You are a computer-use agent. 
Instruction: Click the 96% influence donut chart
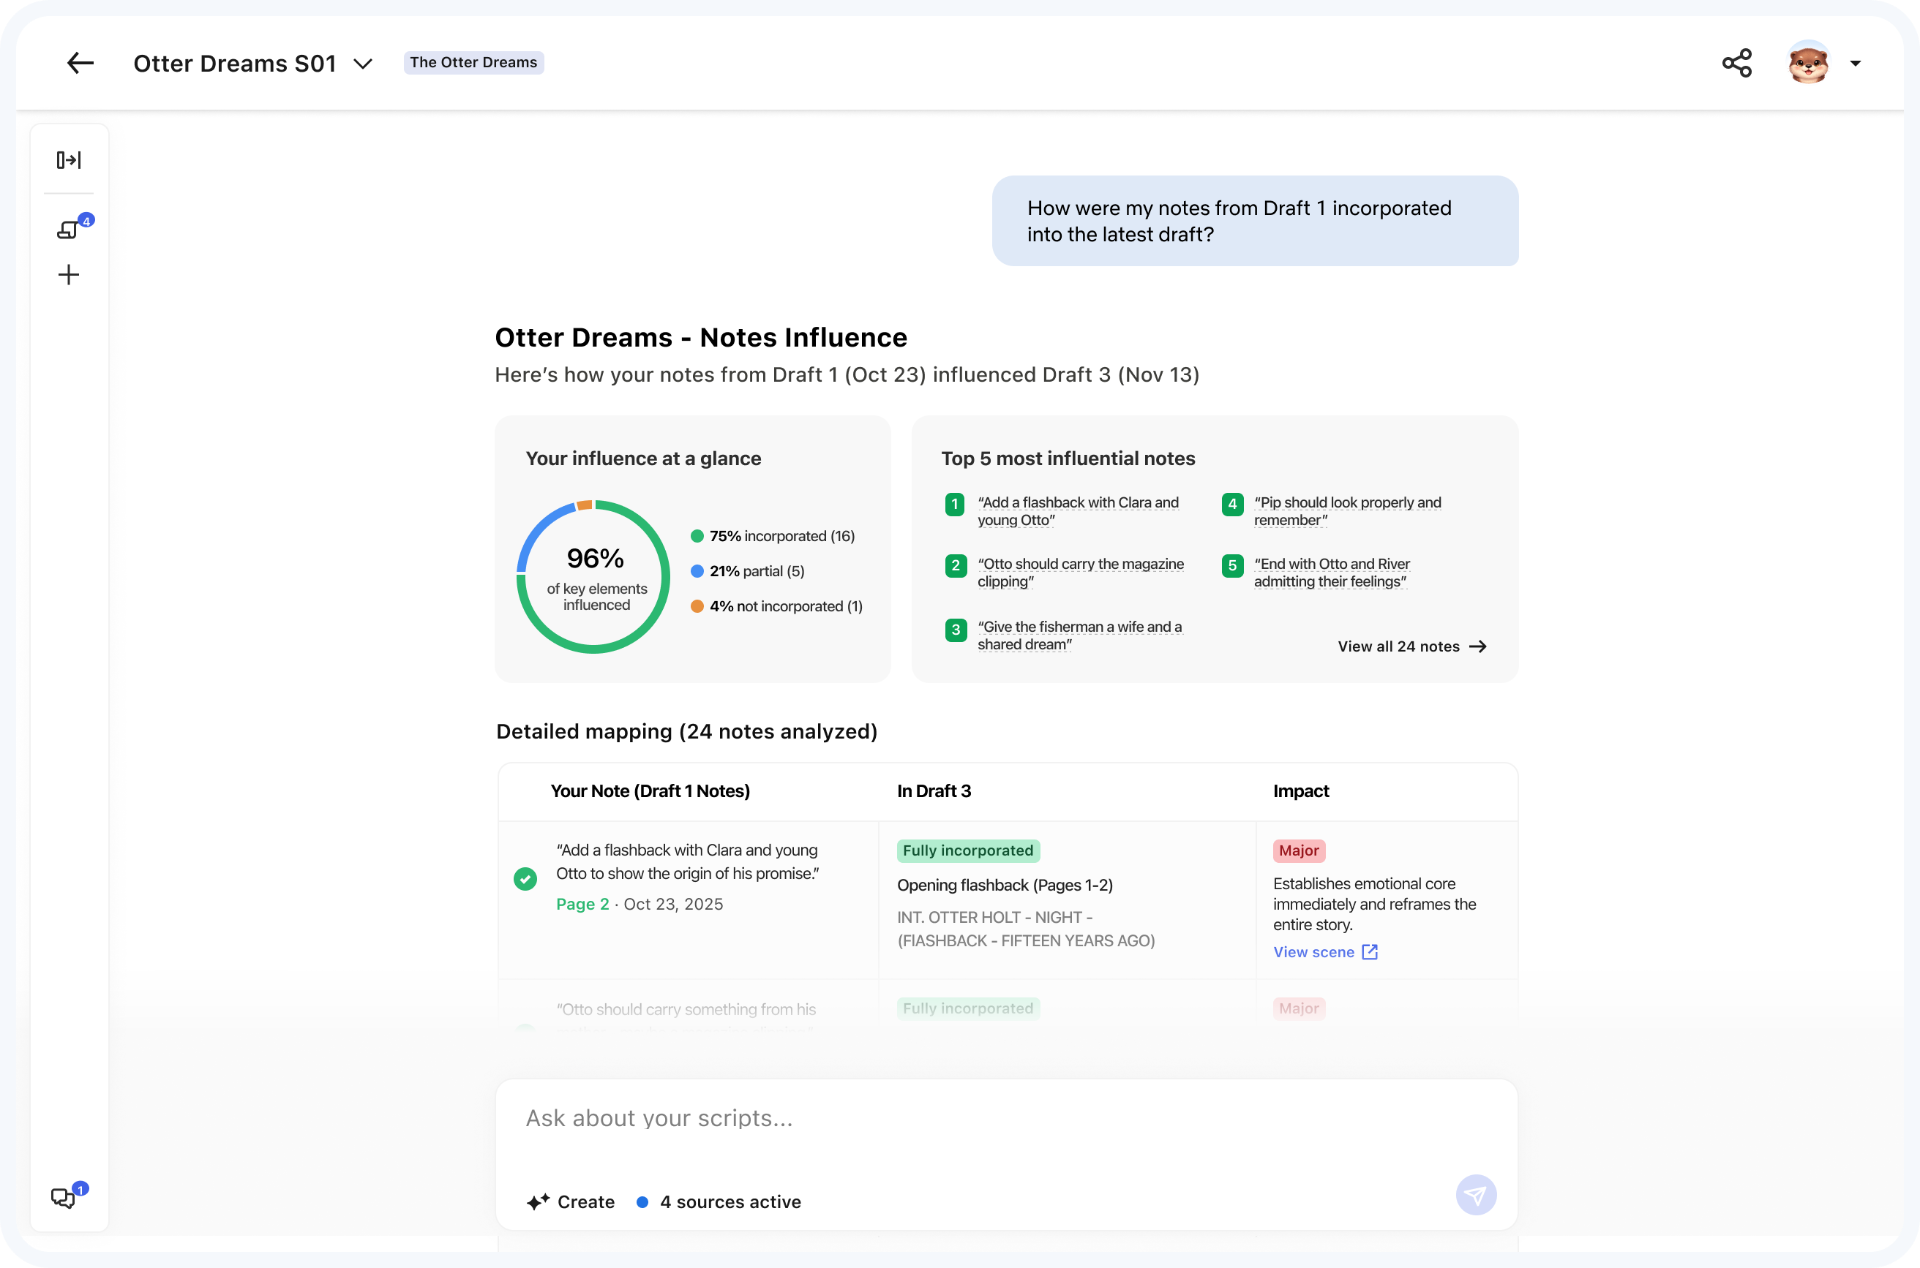pyautogui.click(x=594, y=577)
